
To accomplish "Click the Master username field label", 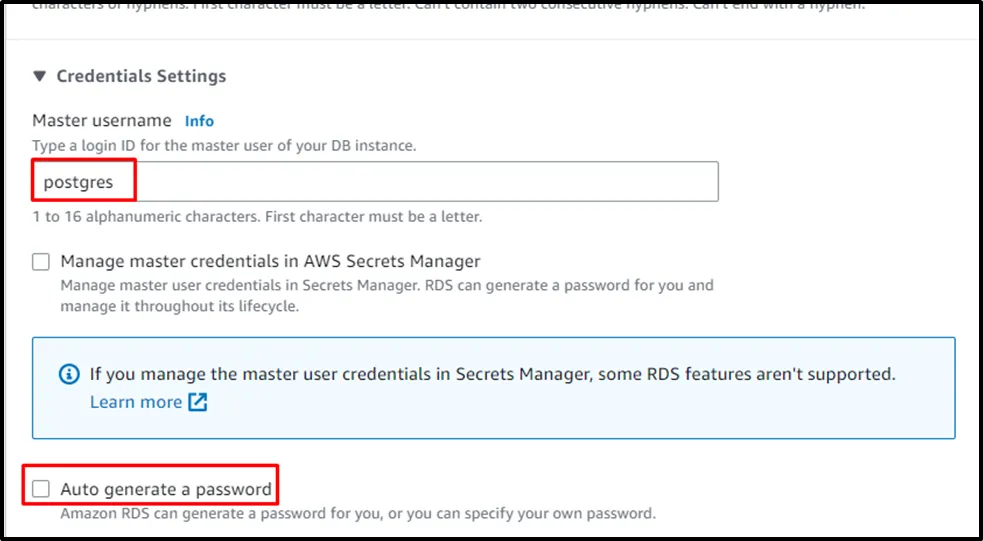I will [x=102, y=121].
